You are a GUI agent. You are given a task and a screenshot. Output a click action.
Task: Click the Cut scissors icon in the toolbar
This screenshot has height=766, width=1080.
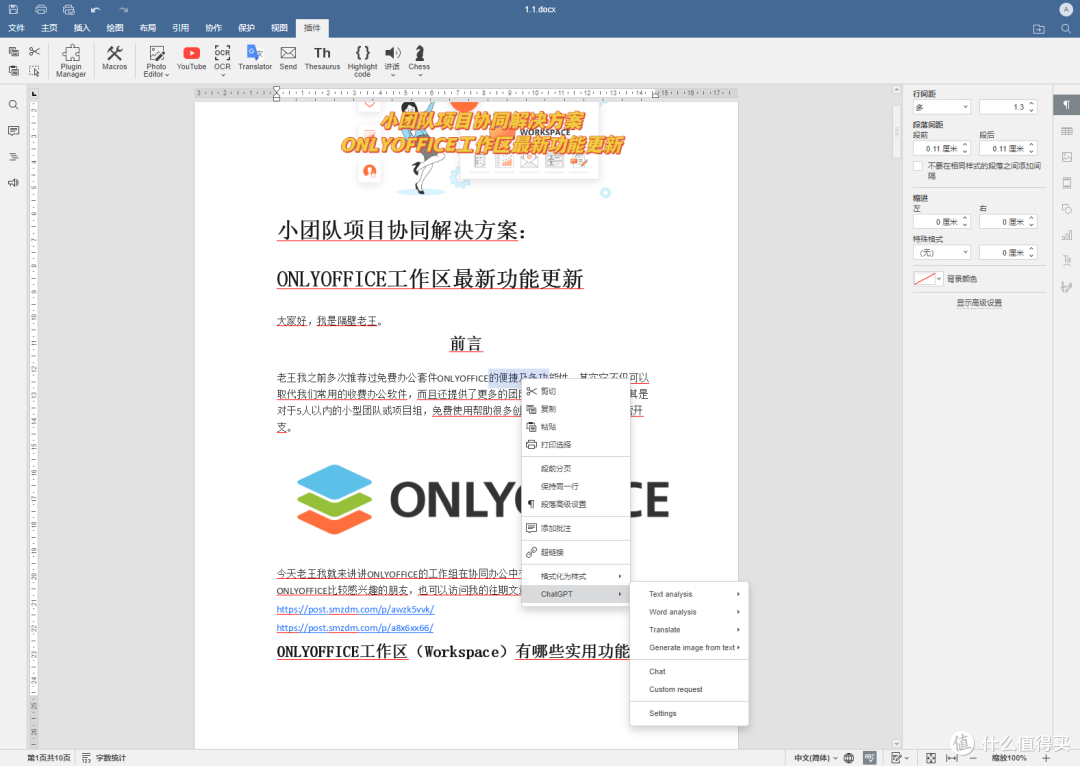point(34,52)
